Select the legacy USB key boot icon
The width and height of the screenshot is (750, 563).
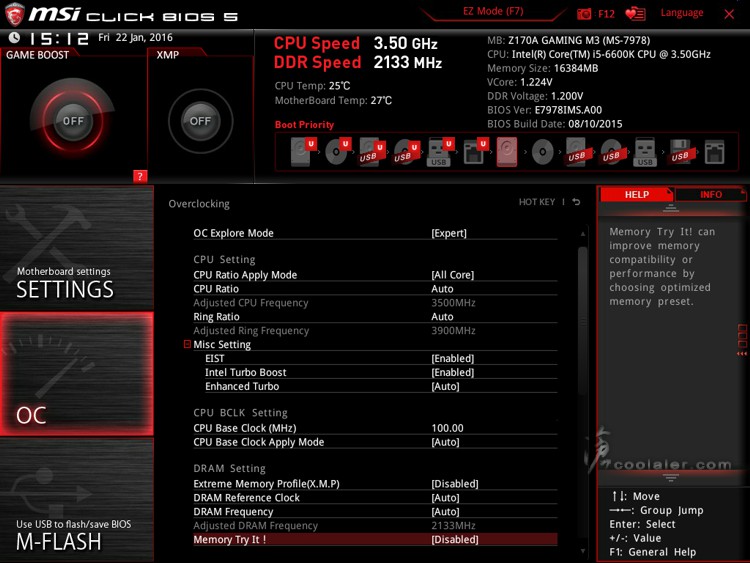645,152
